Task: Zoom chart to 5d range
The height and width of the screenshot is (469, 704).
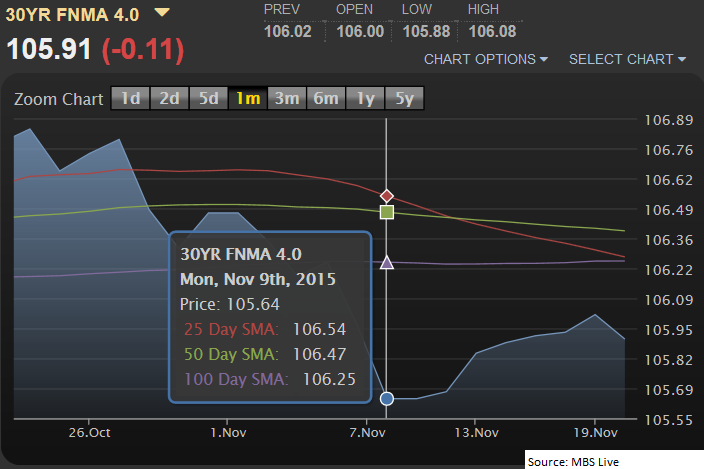Action: click(208, 98)
